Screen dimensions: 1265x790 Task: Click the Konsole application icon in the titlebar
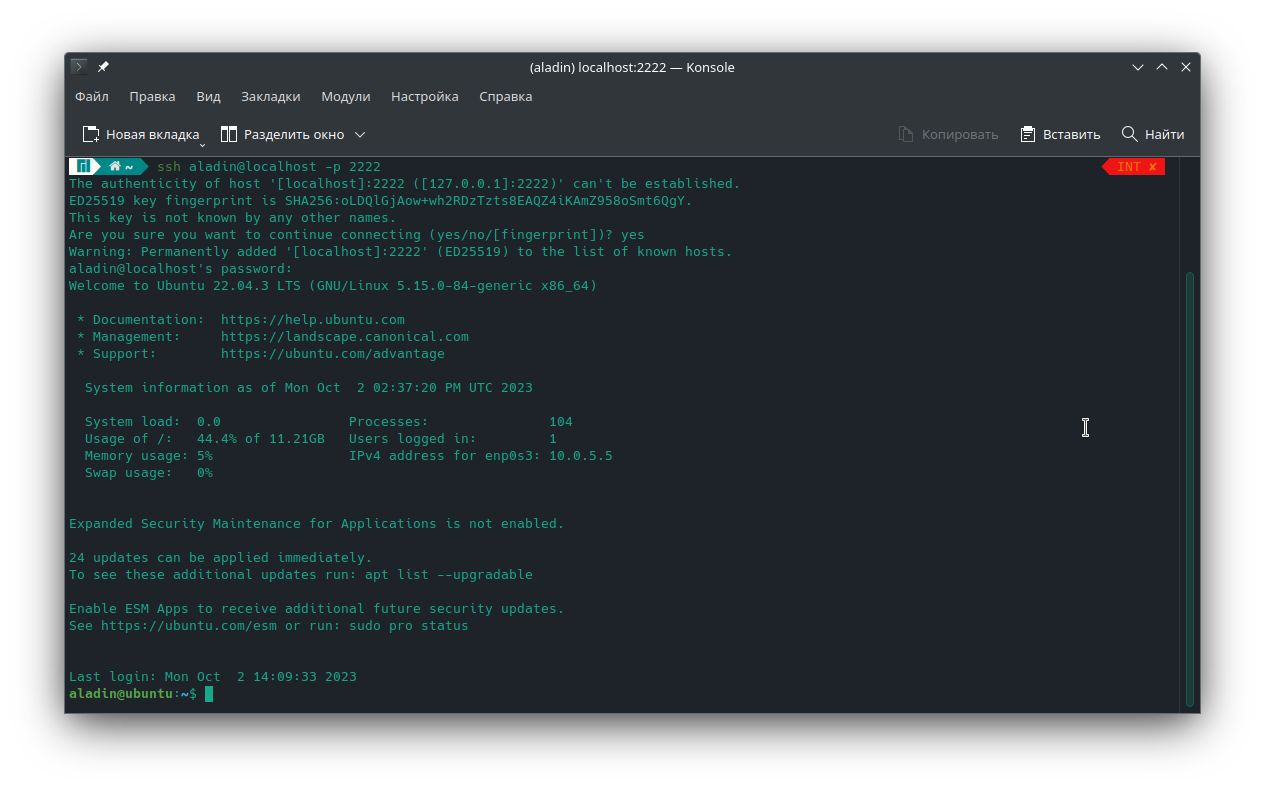[77, 67]
